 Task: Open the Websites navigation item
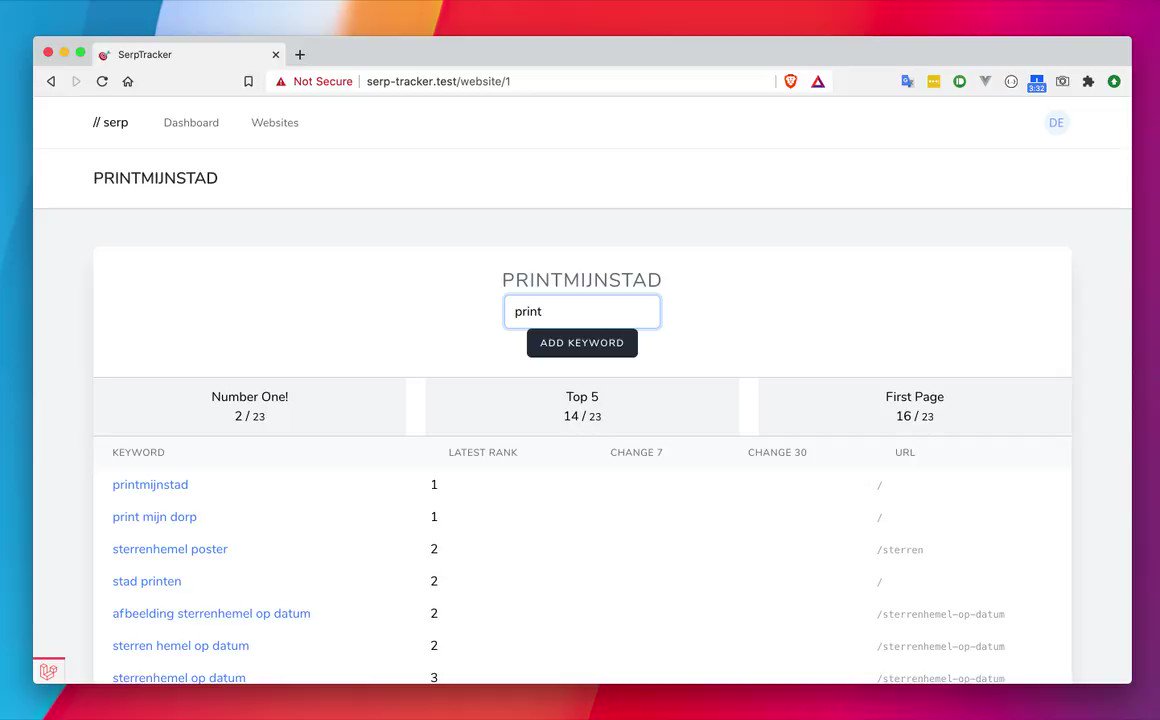[274, 123]
